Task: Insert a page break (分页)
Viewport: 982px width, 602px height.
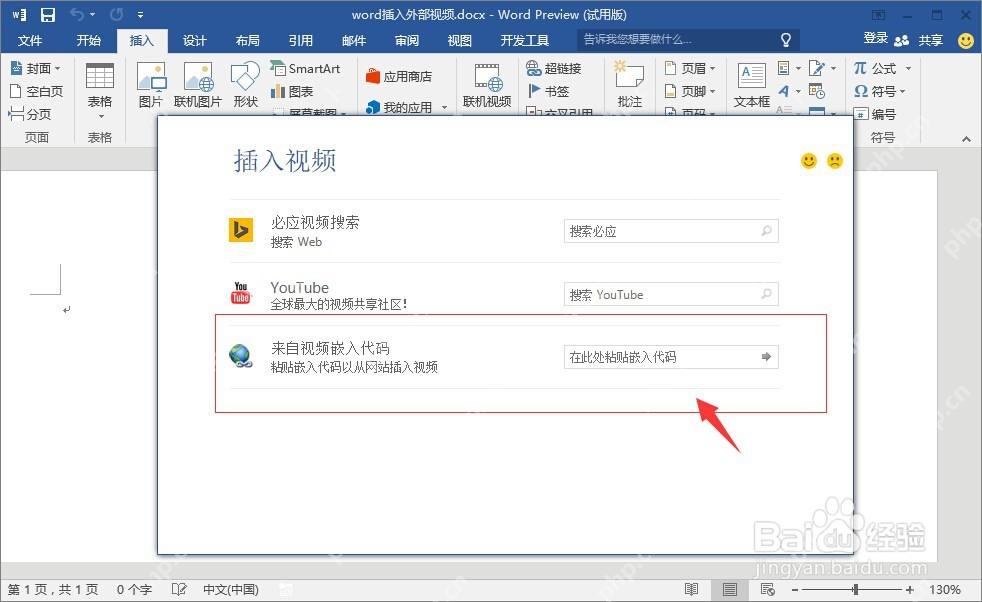Action: click(30, 114)
